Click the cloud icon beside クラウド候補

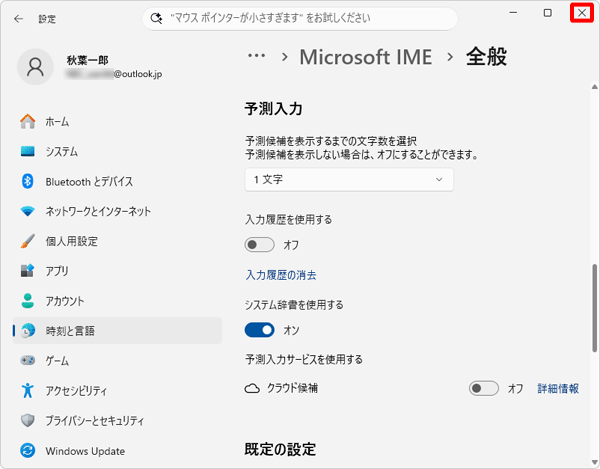(x=252, y=389)
